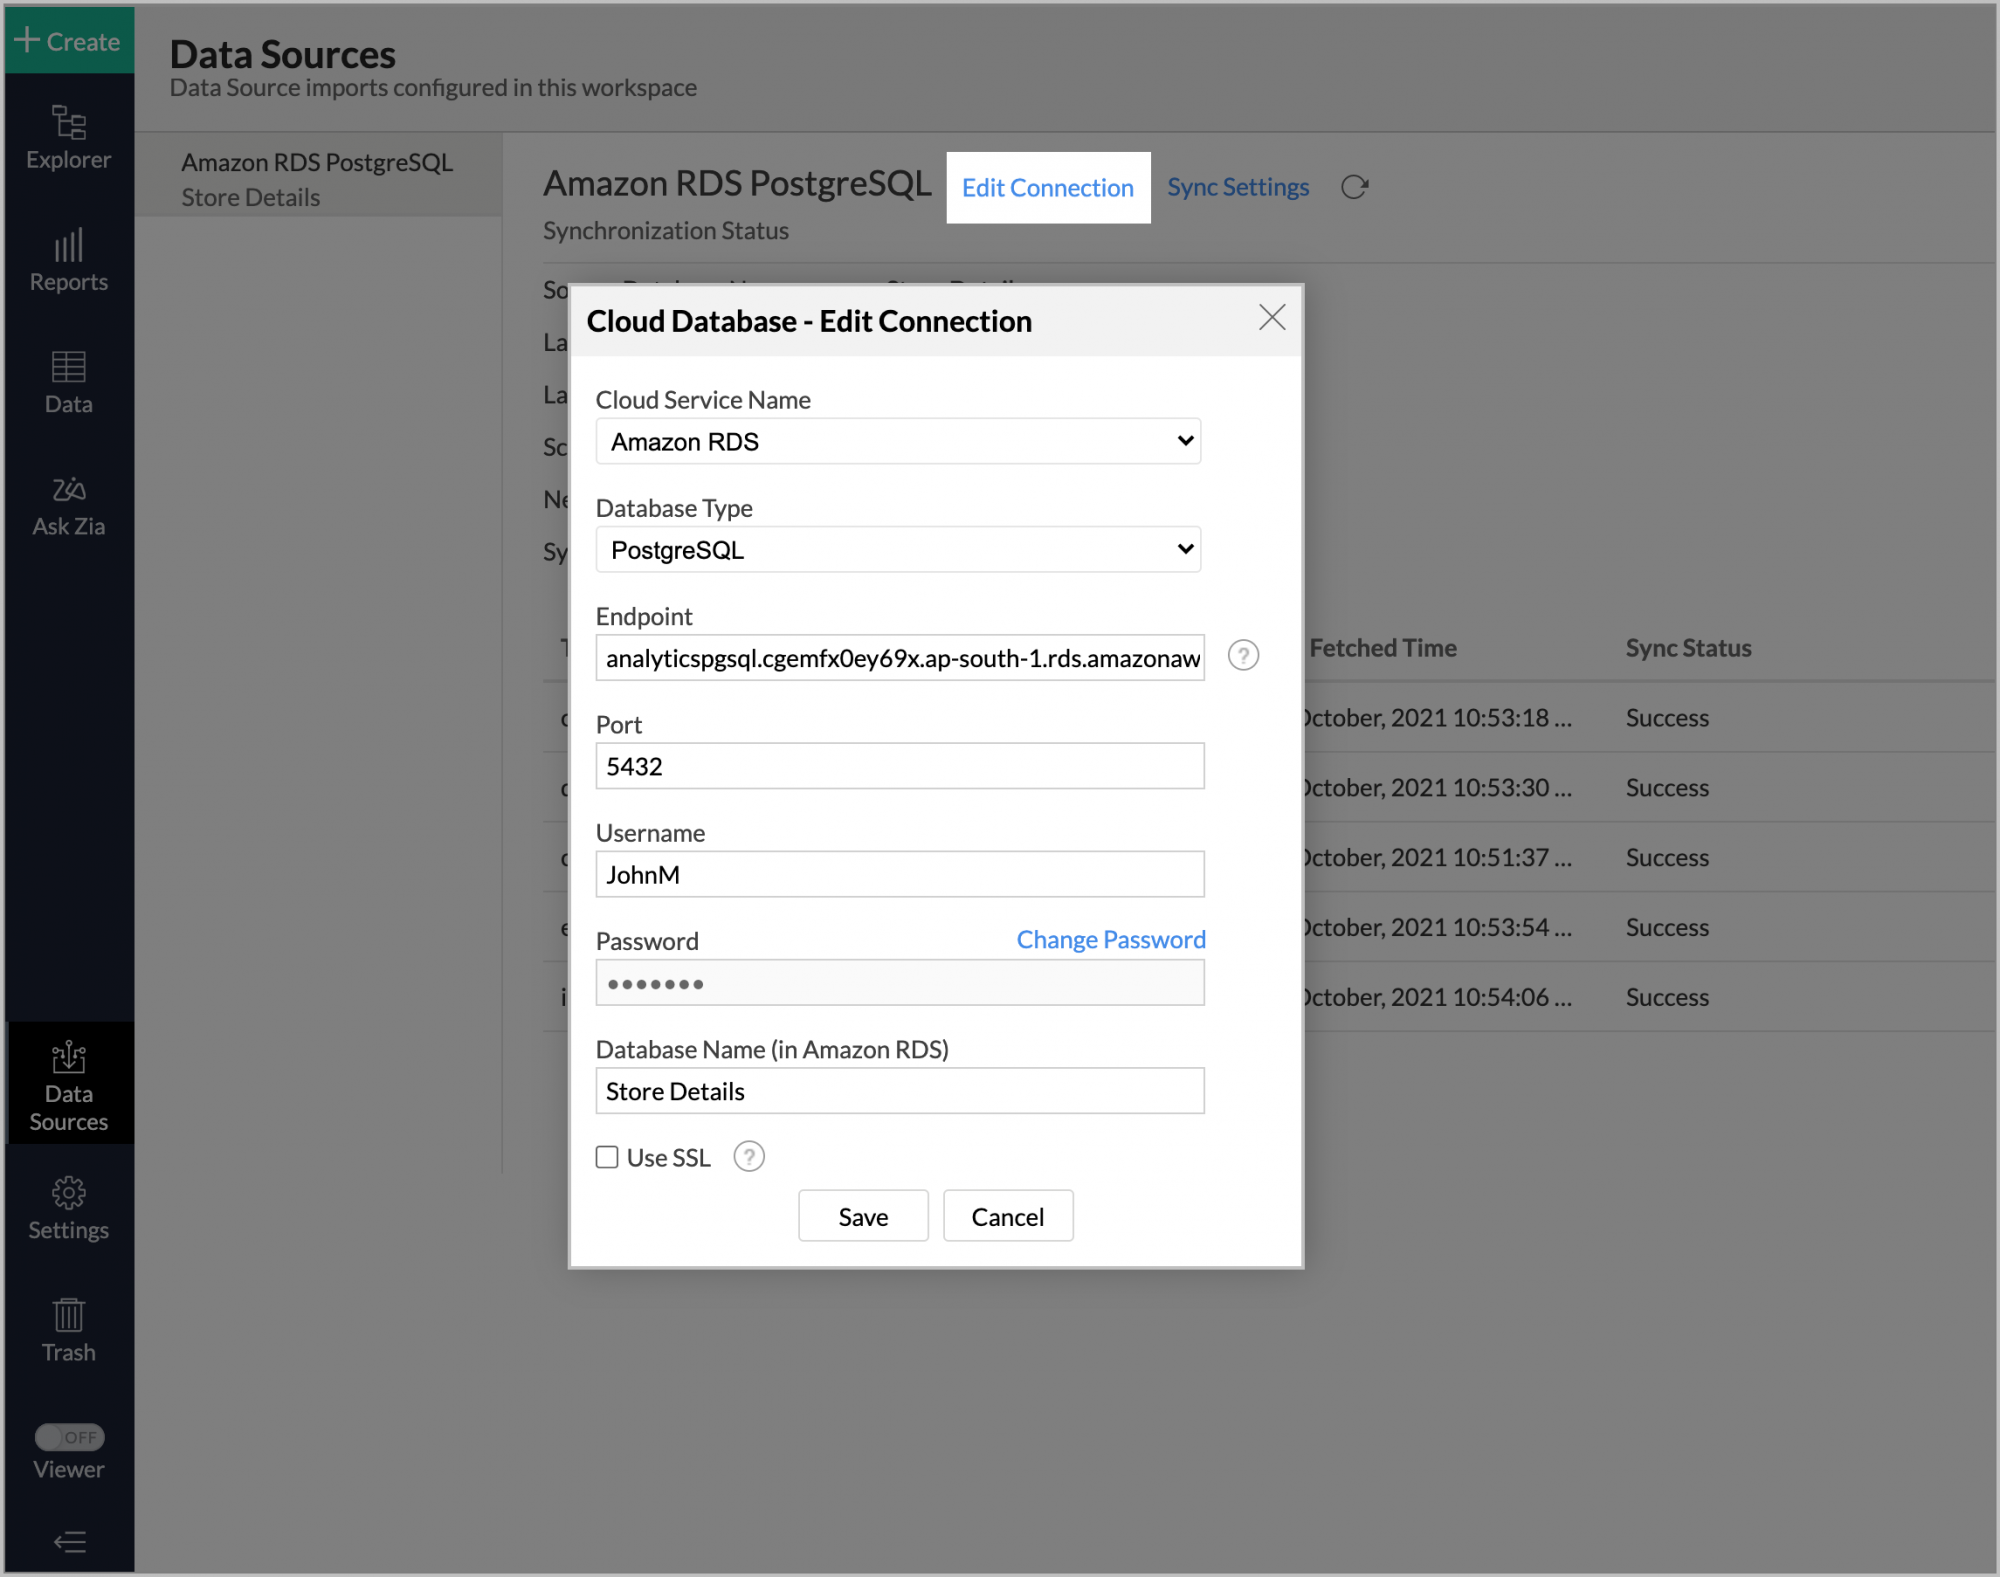Click the Create button
The width and height of the screenshot is (2000, 1577).
pos(69,41)
